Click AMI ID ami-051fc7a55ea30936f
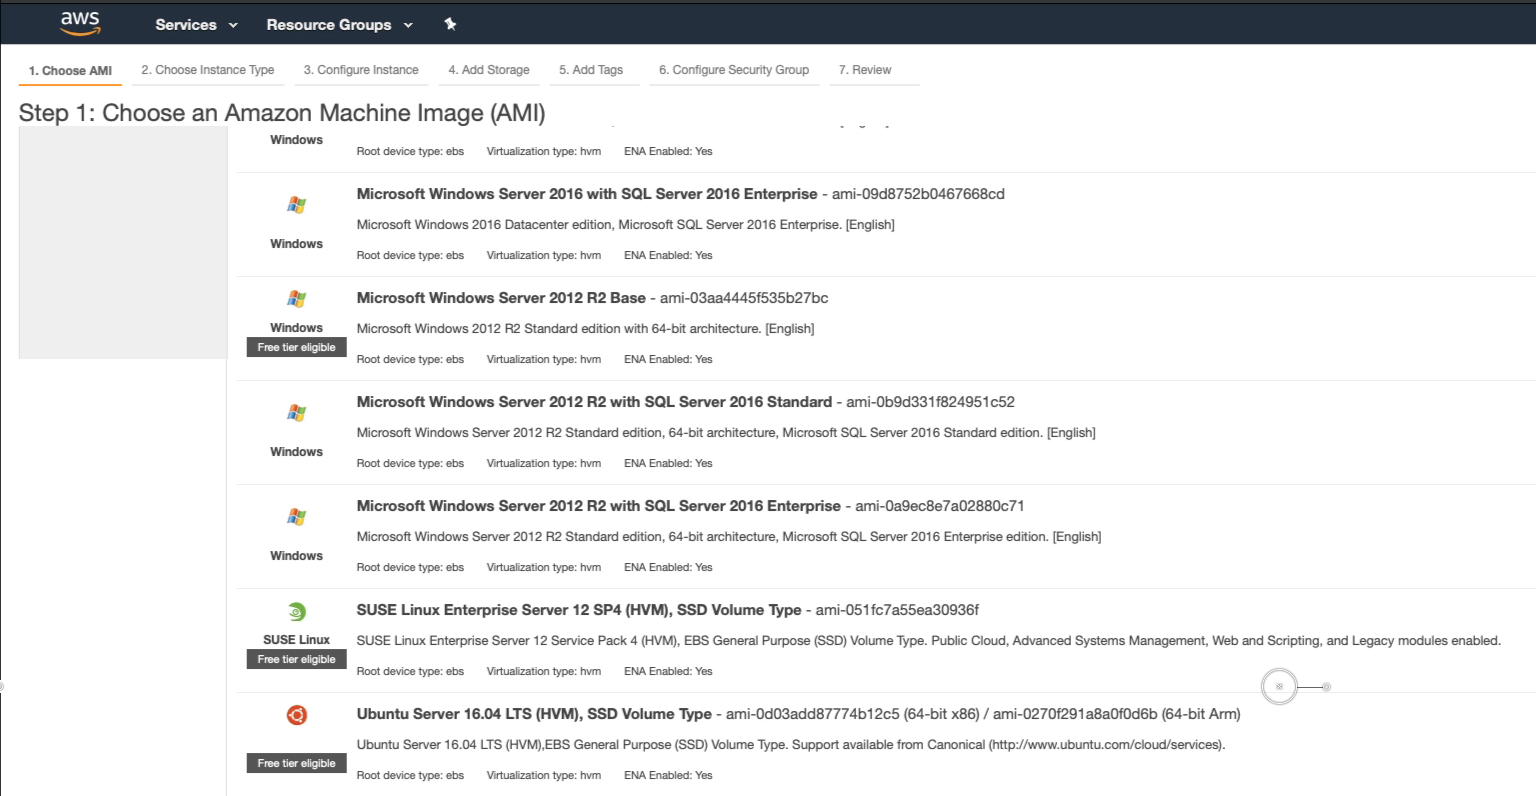Screen dimensions: 1536x796 [x=897, y=610]
